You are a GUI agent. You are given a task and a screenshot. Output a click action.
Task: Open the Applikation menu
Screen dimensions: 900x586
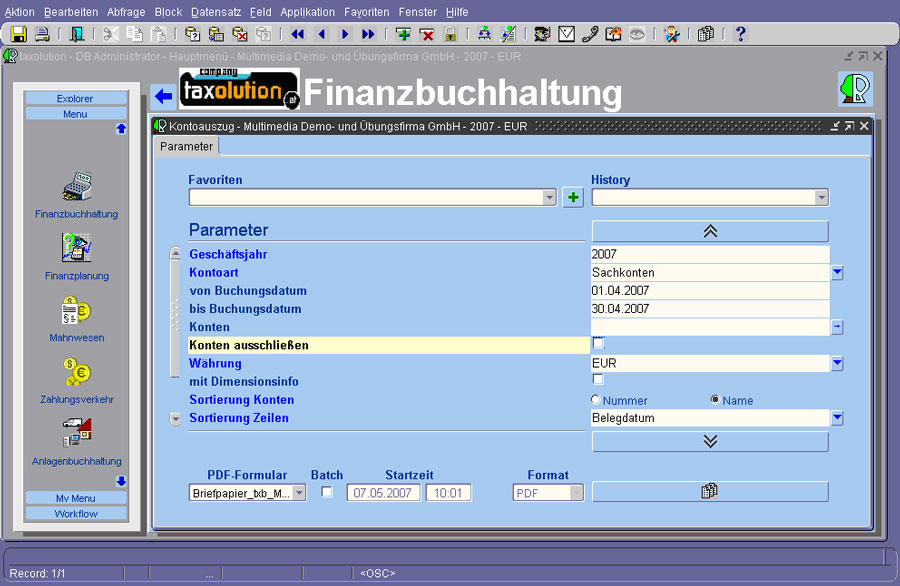pos(308,12)
